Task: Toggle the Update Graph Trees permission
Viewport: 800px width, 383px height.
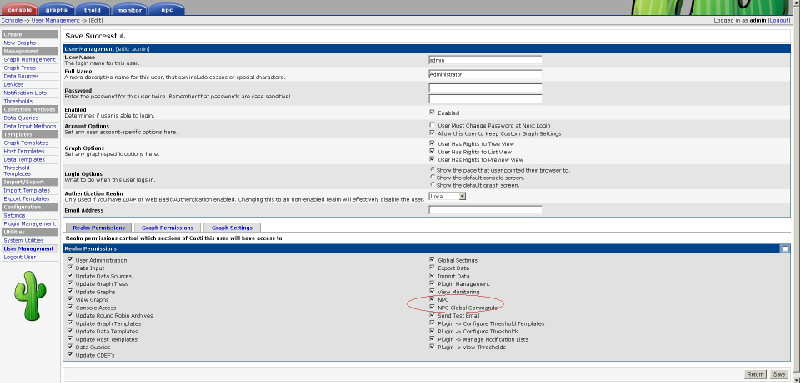Action: tap(70, 284)
